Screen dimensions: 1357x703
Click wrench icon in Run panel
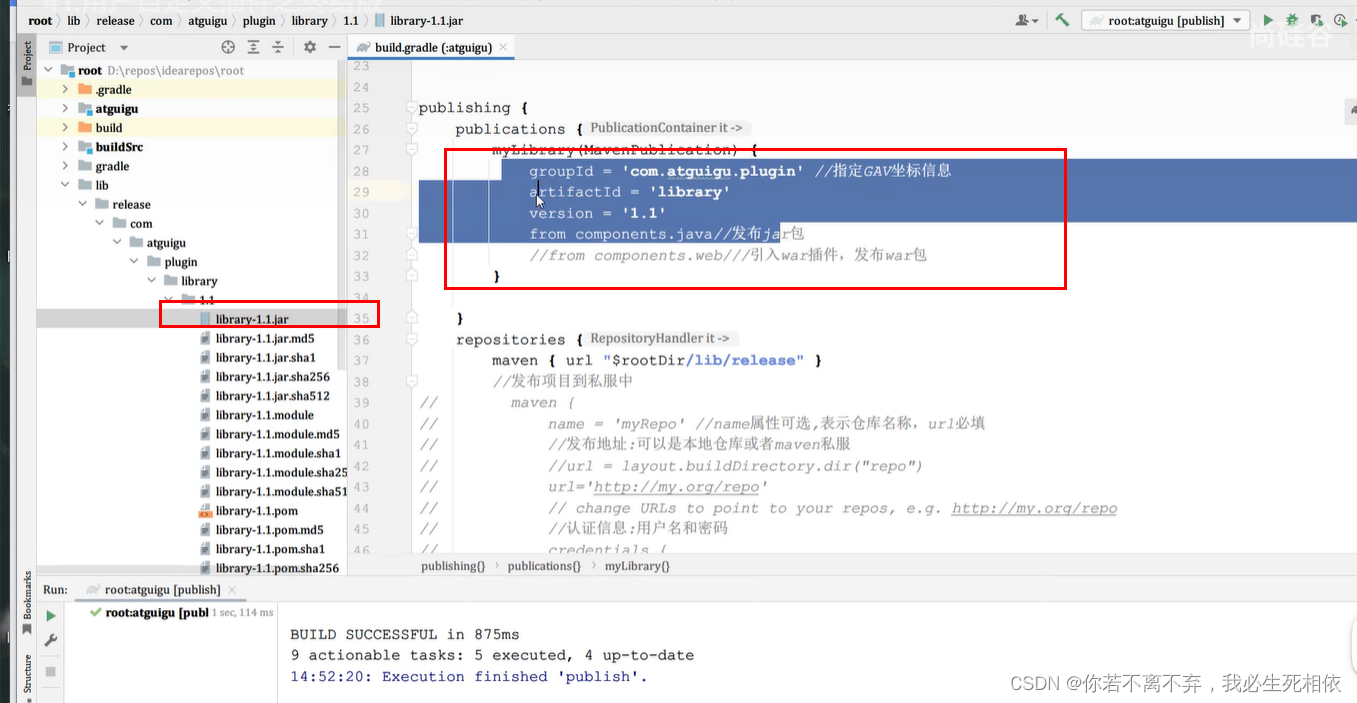[51, 641]
